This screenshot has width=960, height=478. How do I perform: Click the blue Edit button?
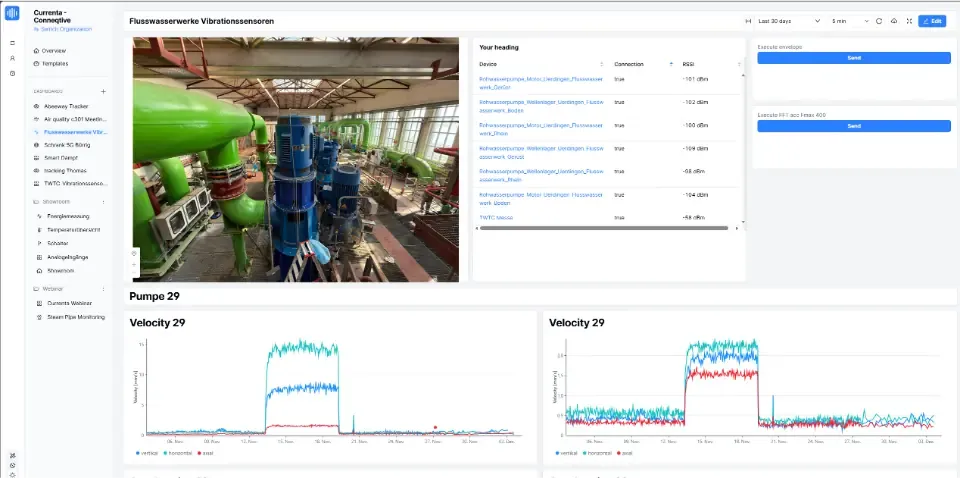[x=932, y=21]
